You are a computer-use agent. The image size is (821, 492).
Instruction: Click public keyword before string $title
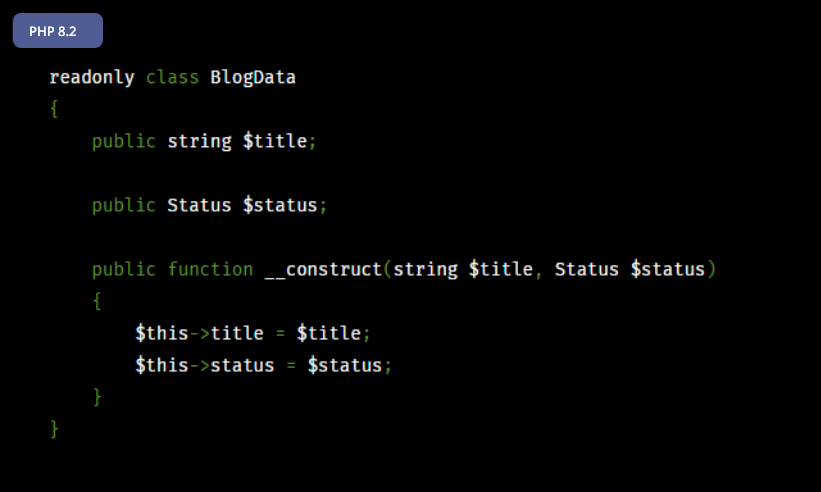point(124,142)
